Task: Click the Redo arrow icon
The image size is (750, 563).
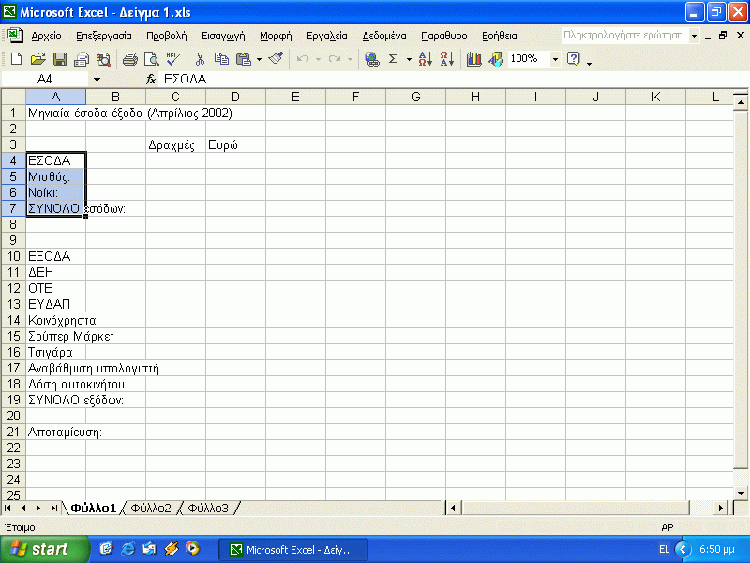Action: point(334,59)
